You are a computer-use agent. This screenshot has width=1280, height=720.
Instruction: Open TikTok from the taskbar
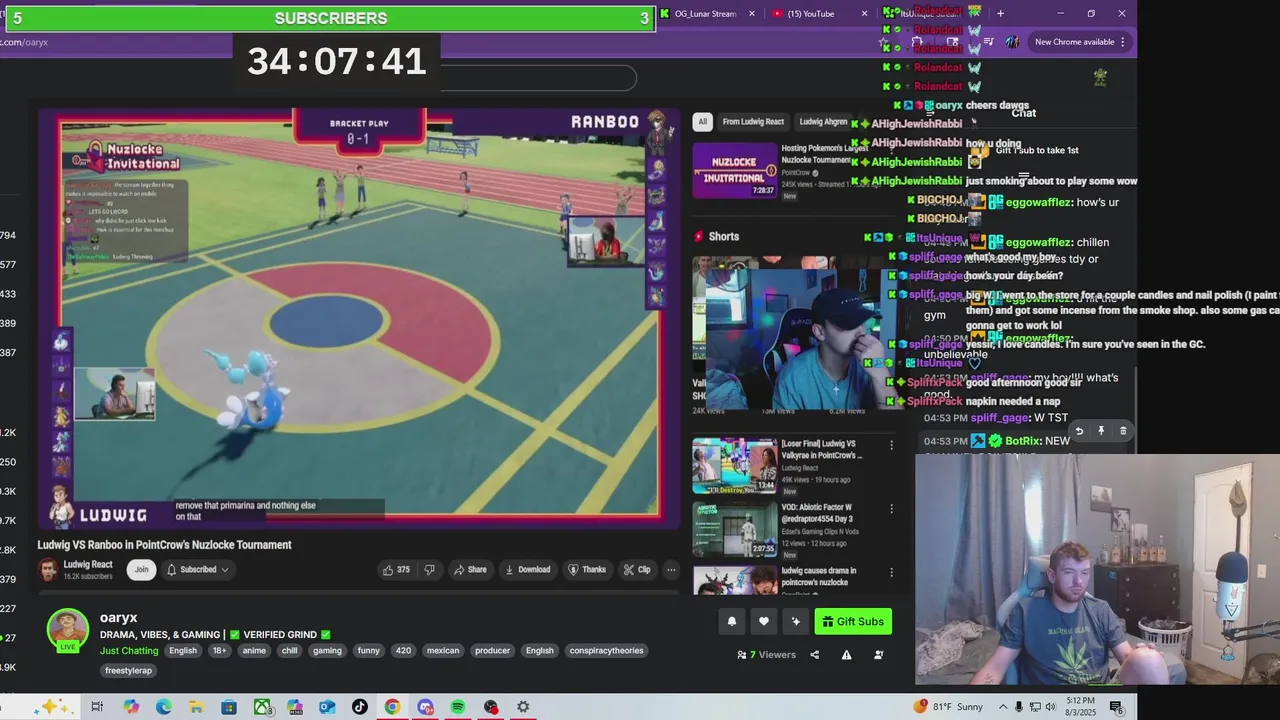360,707
